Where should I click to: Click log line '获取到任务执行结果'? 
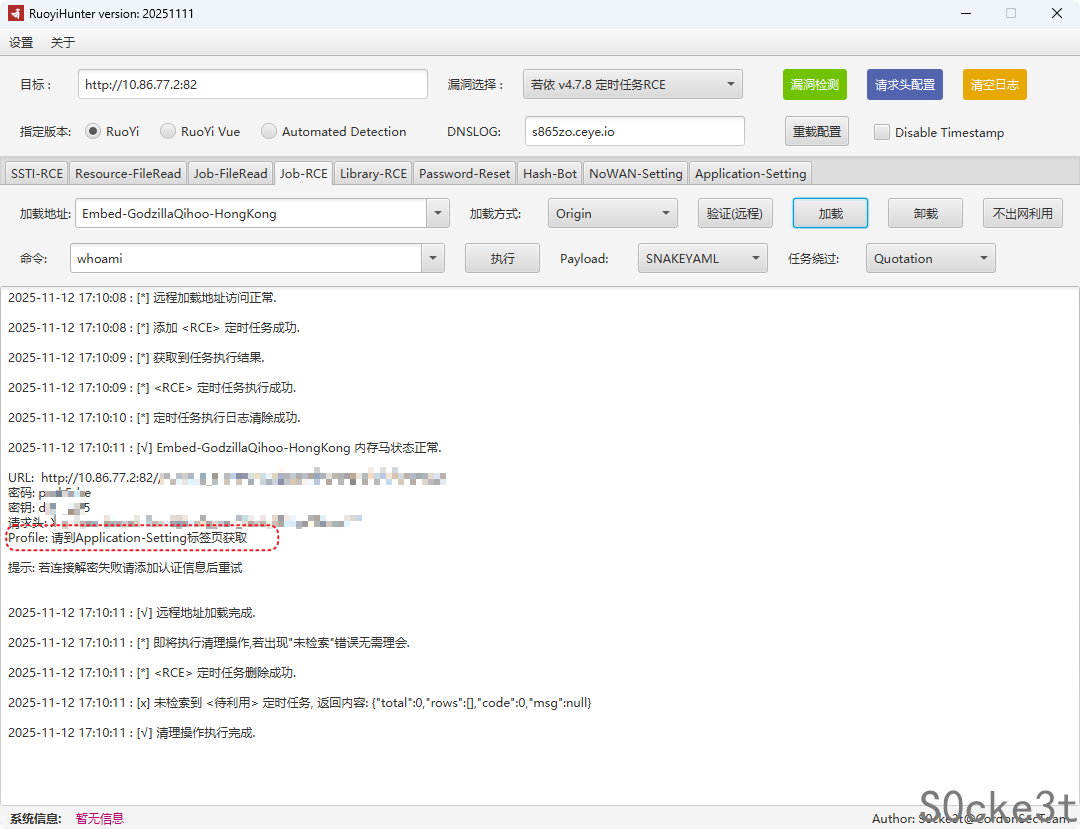[x=136, y=357]
